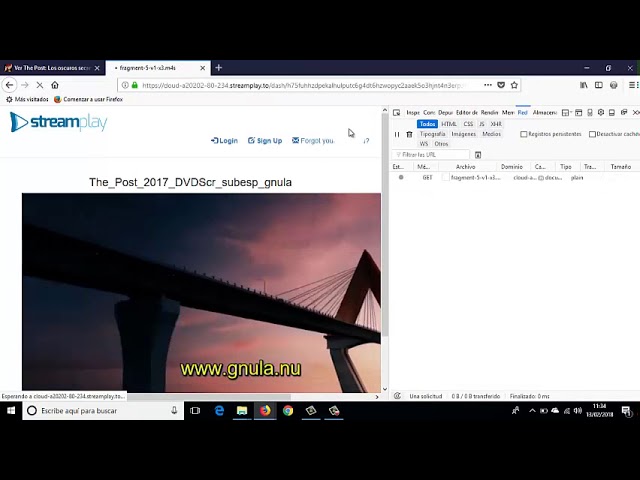Open the Memoria devtools tab
640x480 pixels.
[x=508, y=113]
